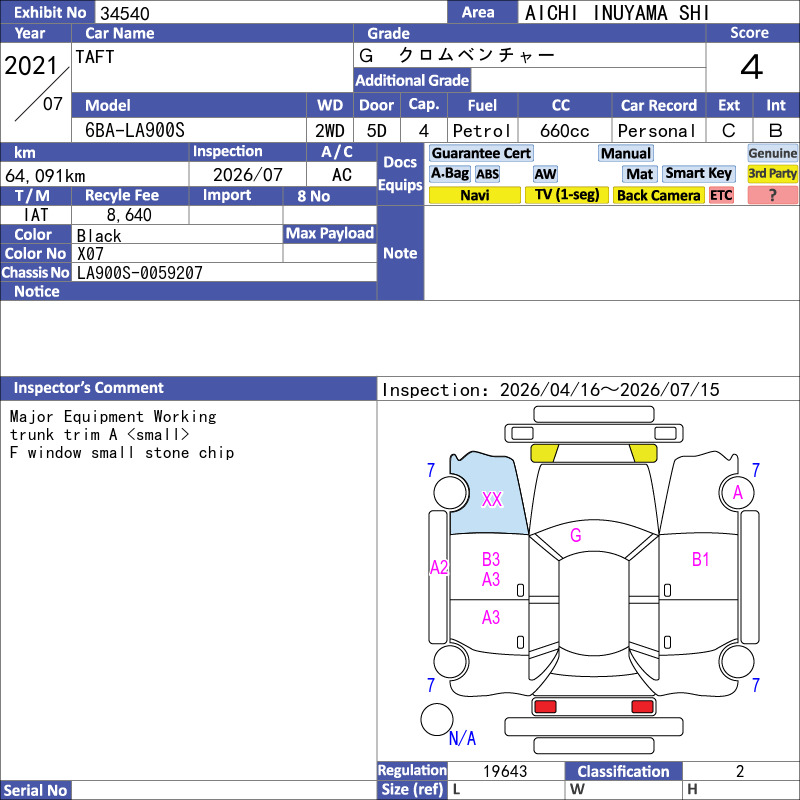Image resolution: width=800 pixels, height=800 pixels.
Task: Click the AW equipment badge
Action: (x=545, y=174)
